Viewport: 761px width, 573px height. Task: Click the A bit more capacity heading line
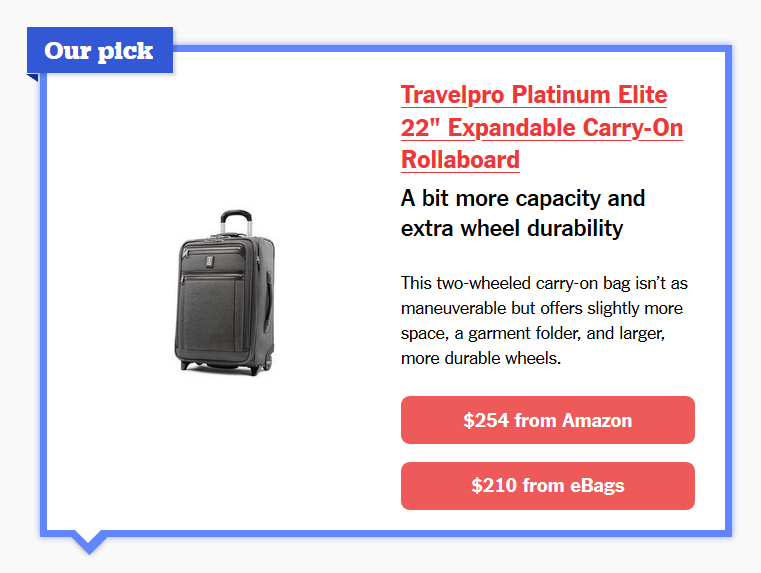pyautogui.click(x=523, y=198)
